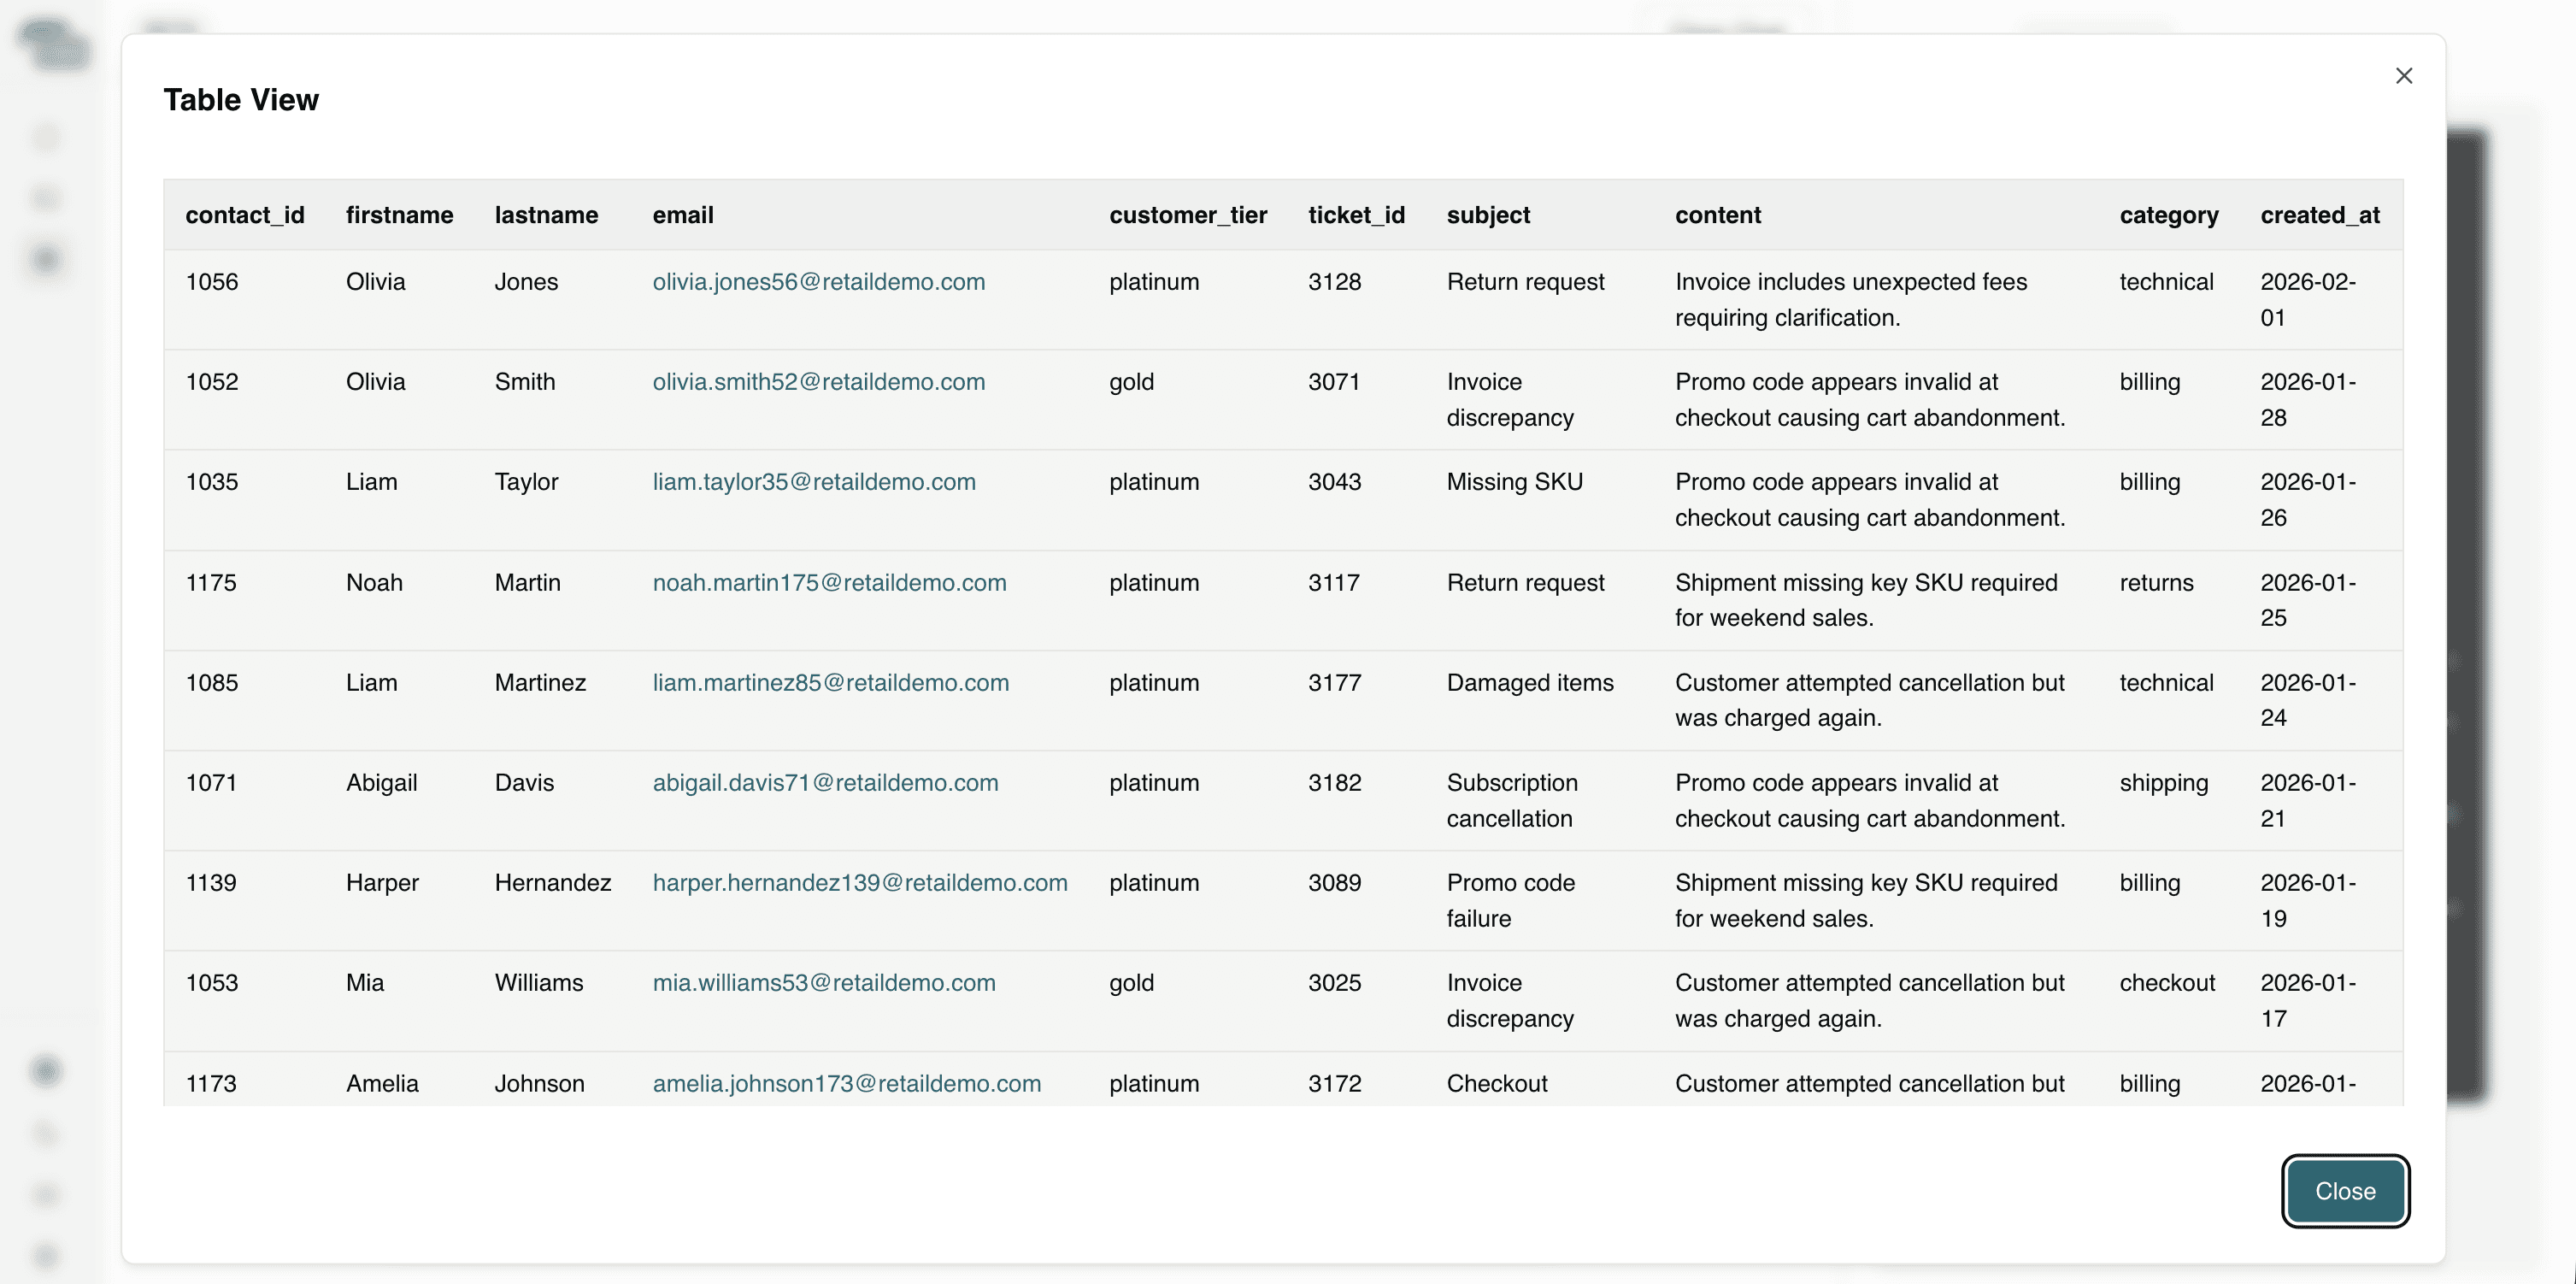Click olivia.smith52@retaildemo.com email link

pyautogui.click(x=818, y=382)
